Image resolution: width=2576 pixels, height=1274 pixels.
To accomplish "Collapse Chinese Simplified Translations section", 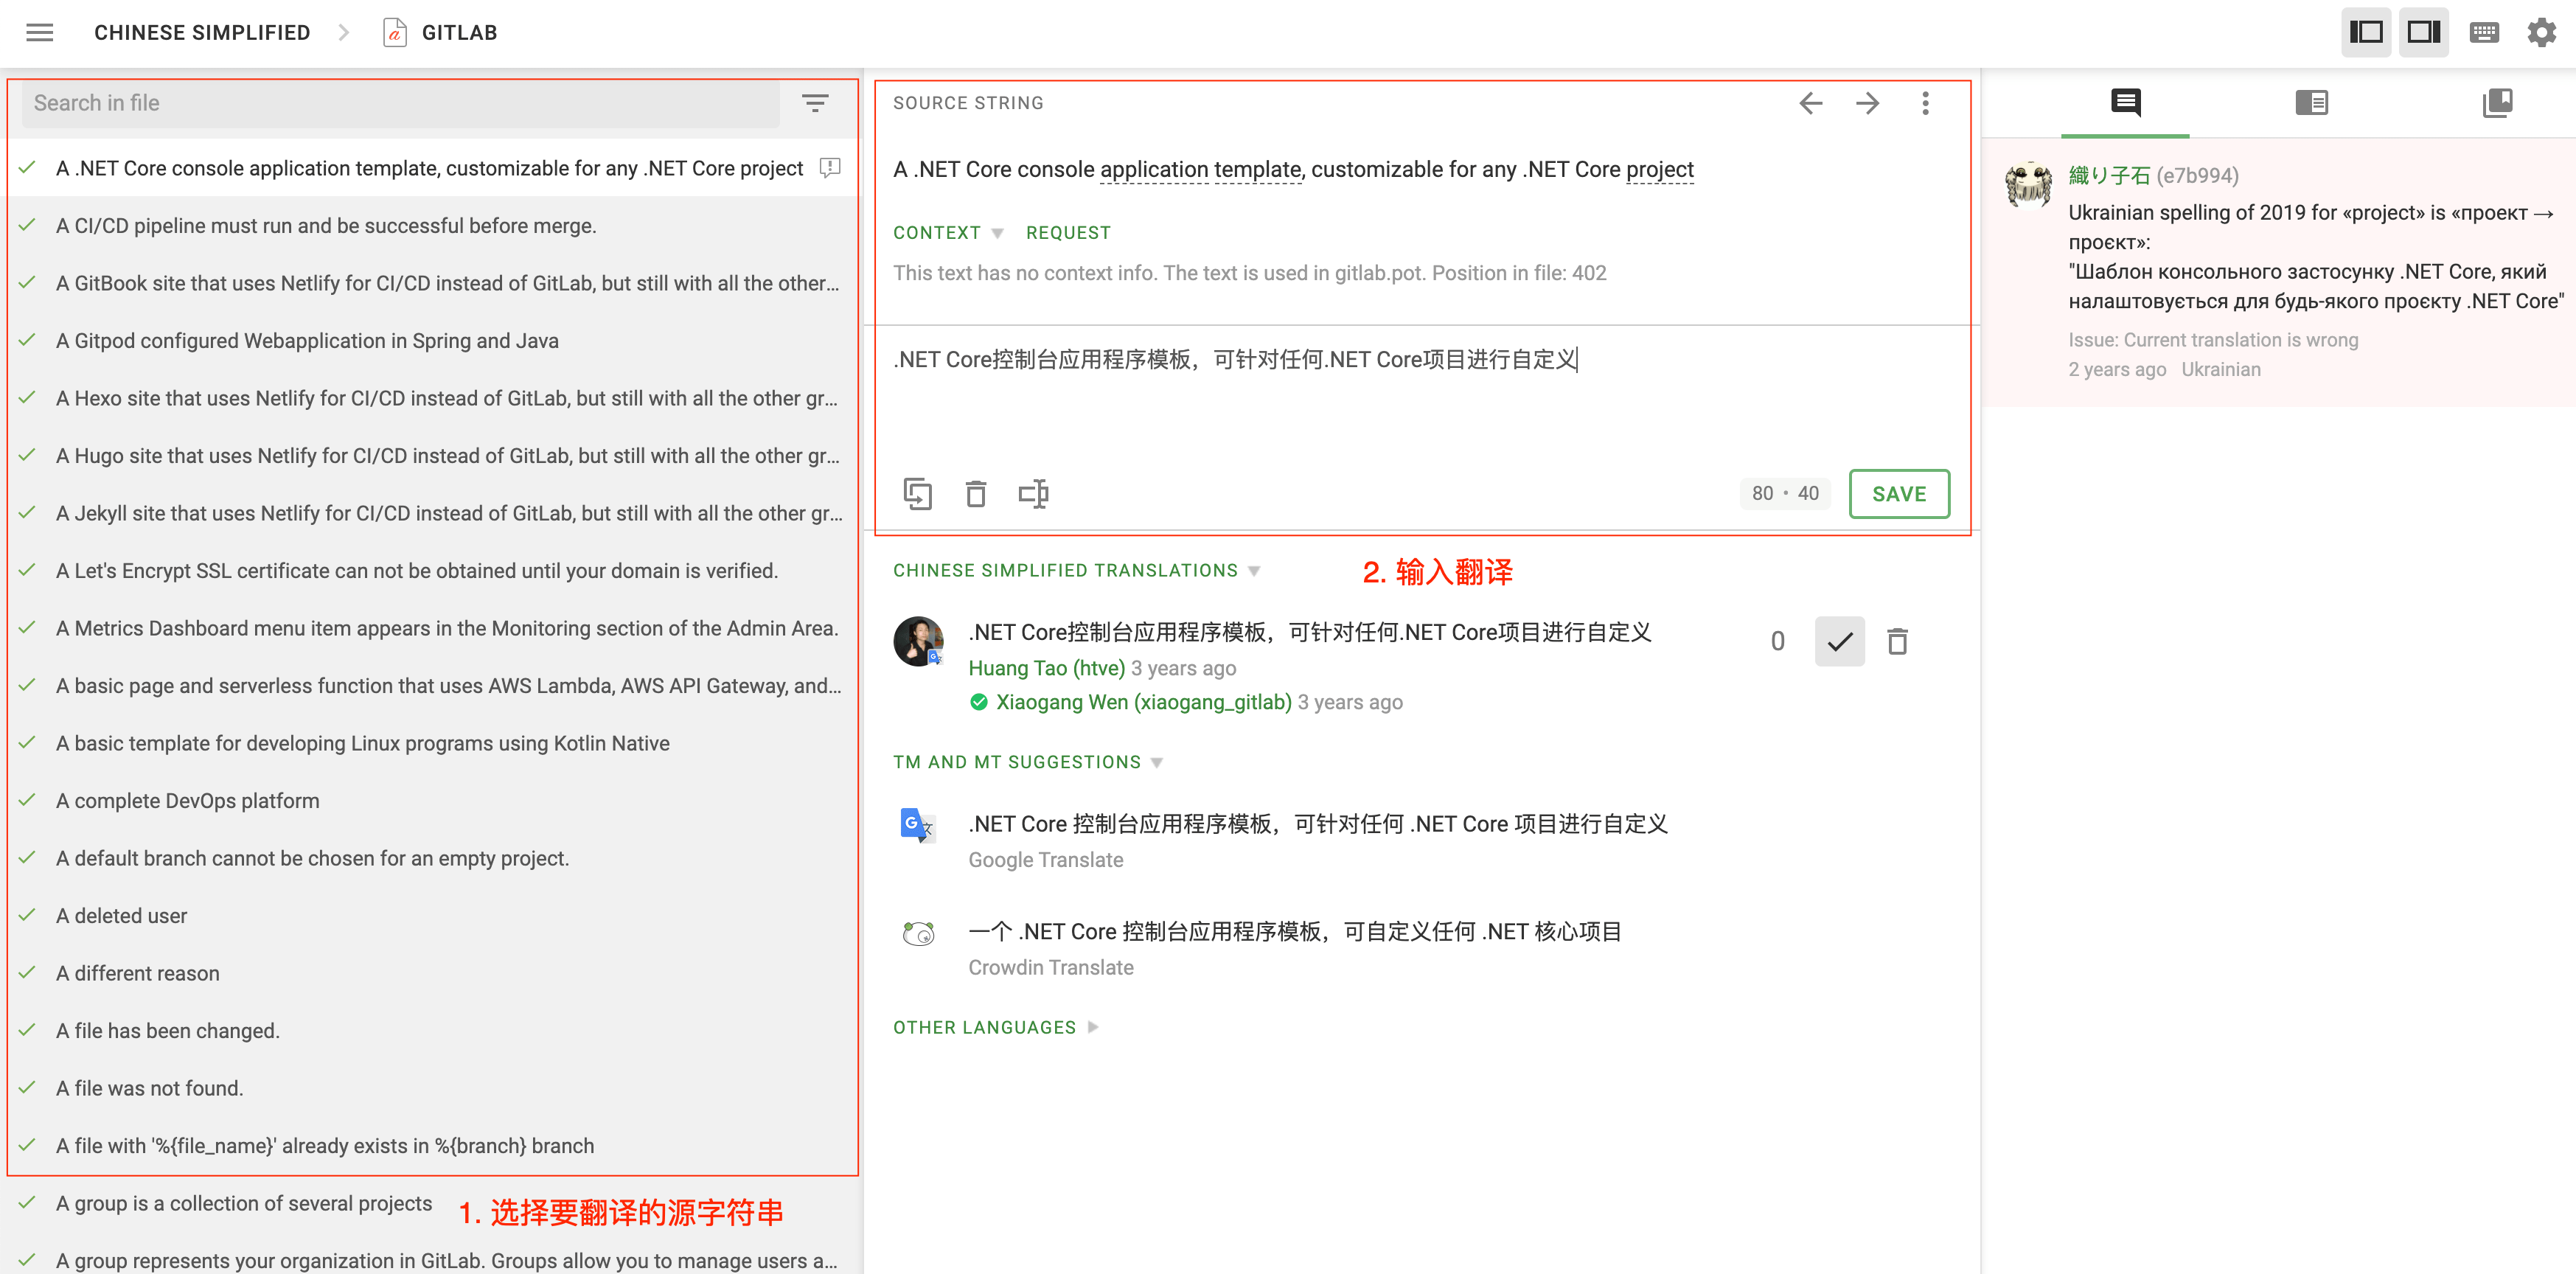I will tap(1076, 571).
